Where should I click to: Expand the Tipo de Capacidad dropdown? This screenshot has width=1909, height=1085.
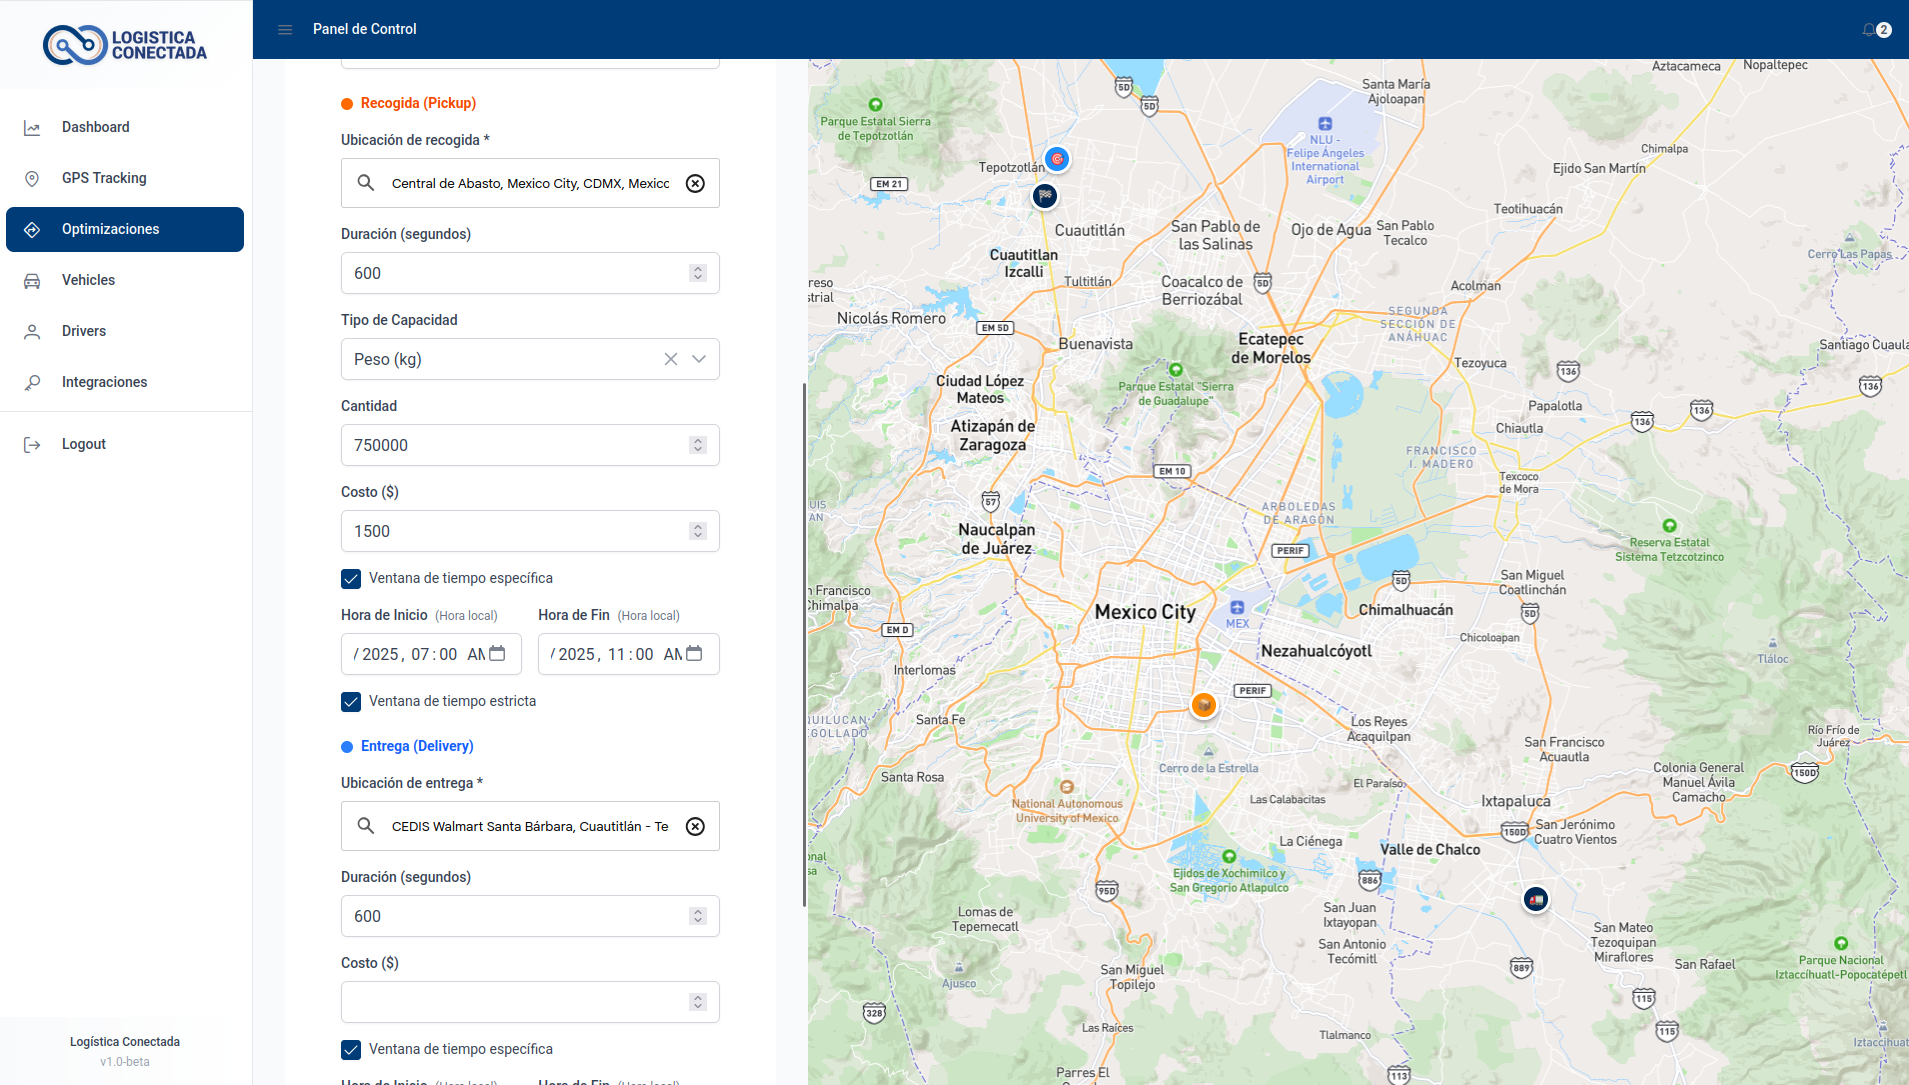click(699, 359)
